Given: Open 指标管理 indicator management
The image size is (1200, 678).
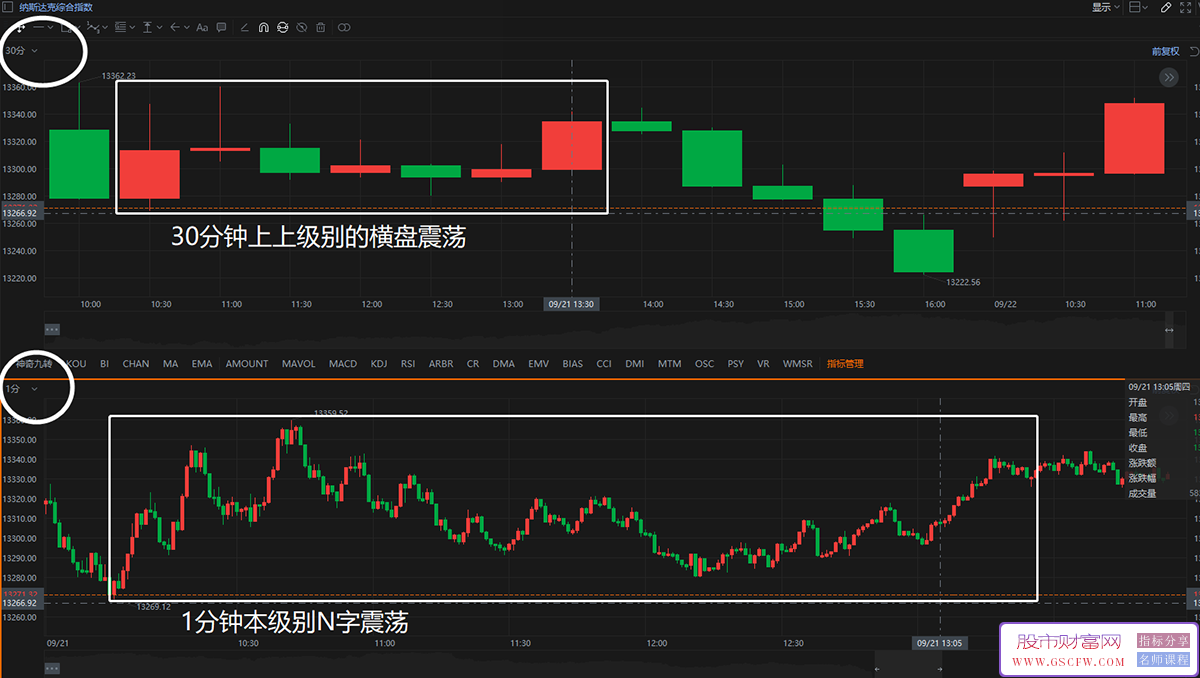Looking at the screenshot, I should [845, 364].
